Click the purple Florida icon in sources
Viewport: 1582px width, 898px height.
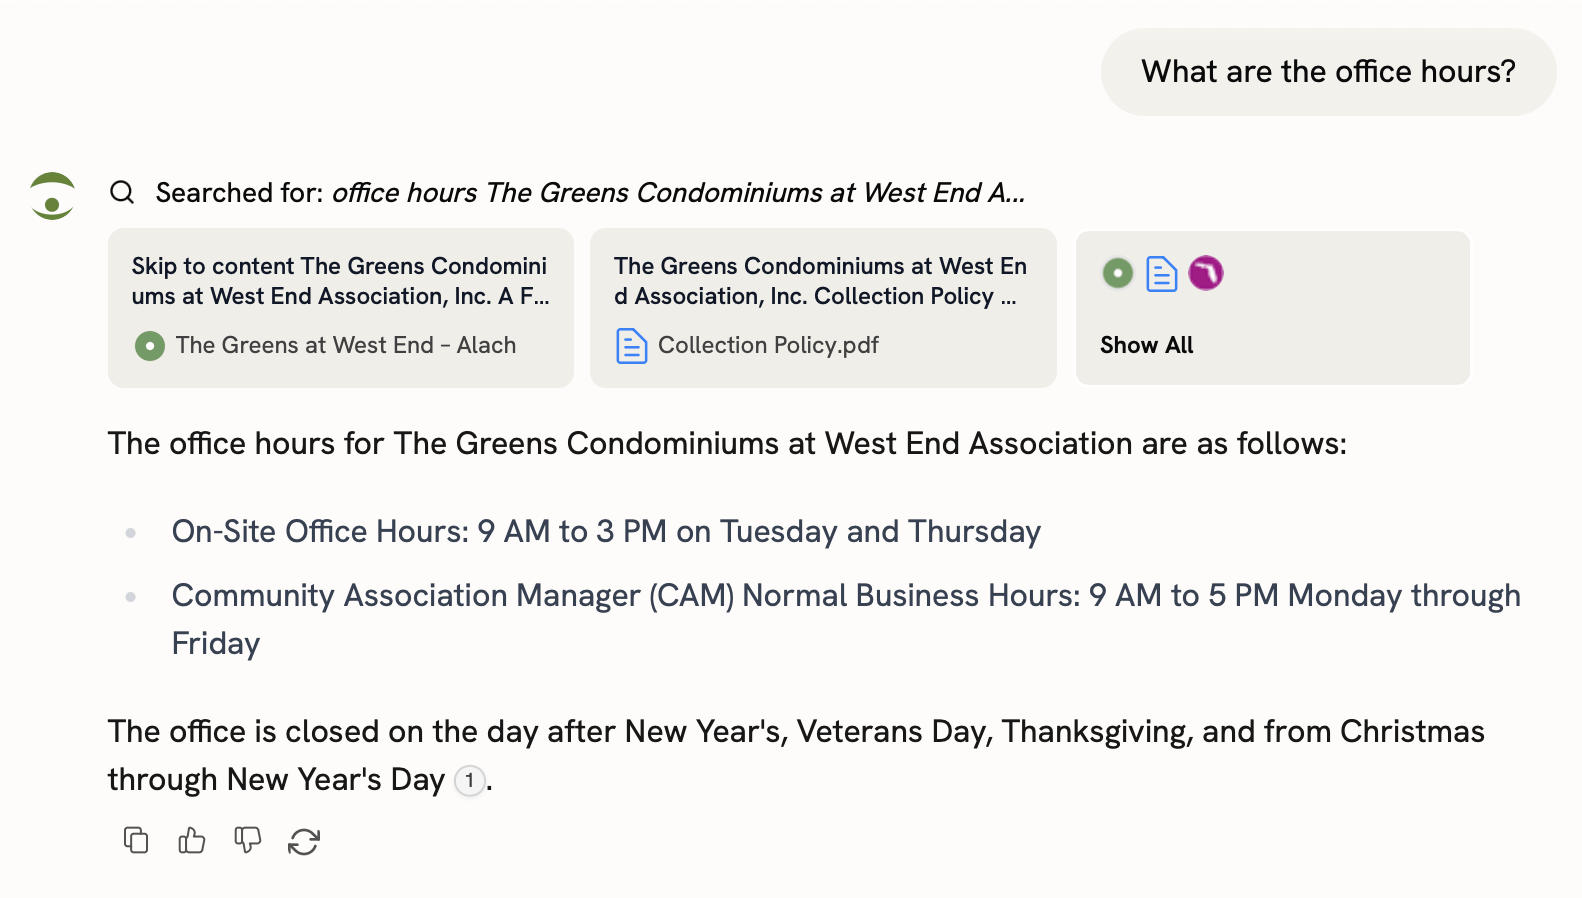(1206, 273)
